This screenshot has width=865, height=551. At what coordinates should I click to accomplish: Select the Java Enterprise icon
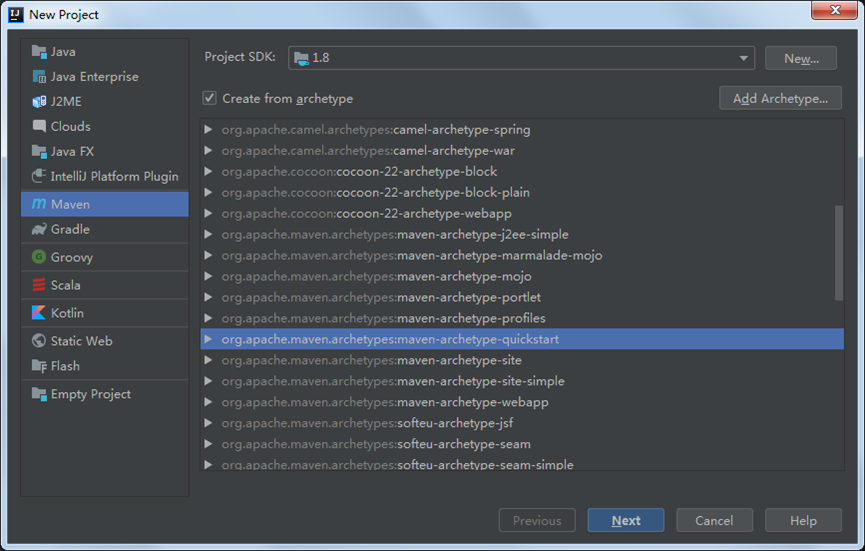[x=39, y=77]
